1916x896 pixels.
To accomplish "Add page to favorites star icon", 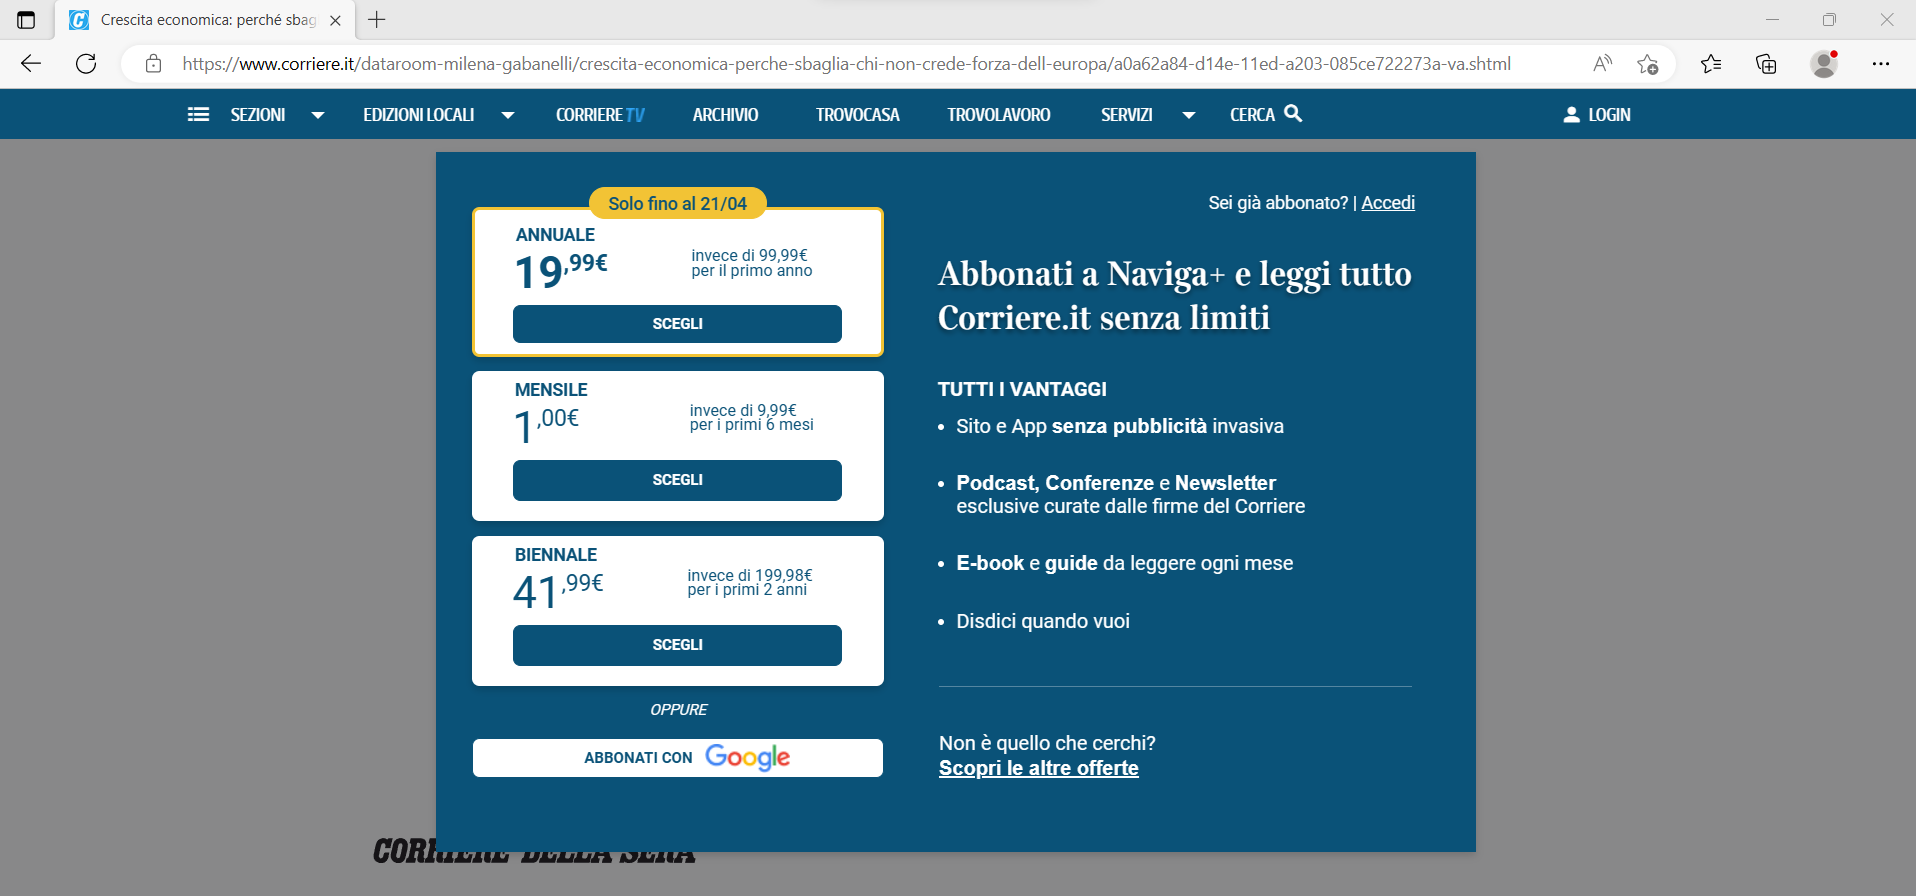I will click(x=1648, y=64).
